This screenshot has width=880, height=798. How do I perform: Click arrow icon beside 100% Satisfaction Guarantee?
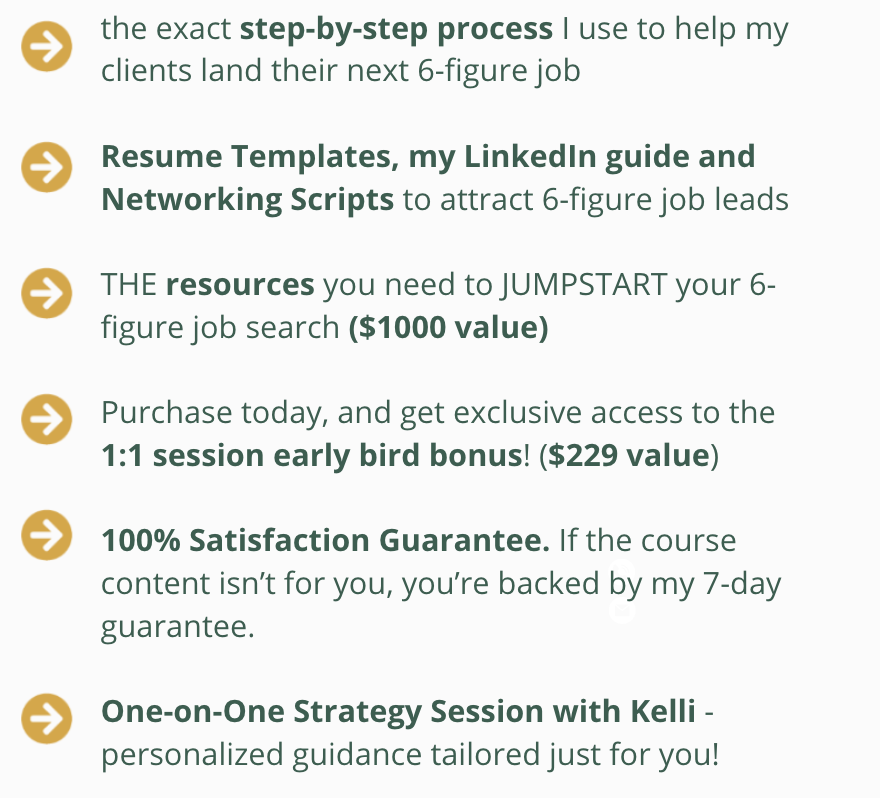pyautogui.click(x=46, y=535)
